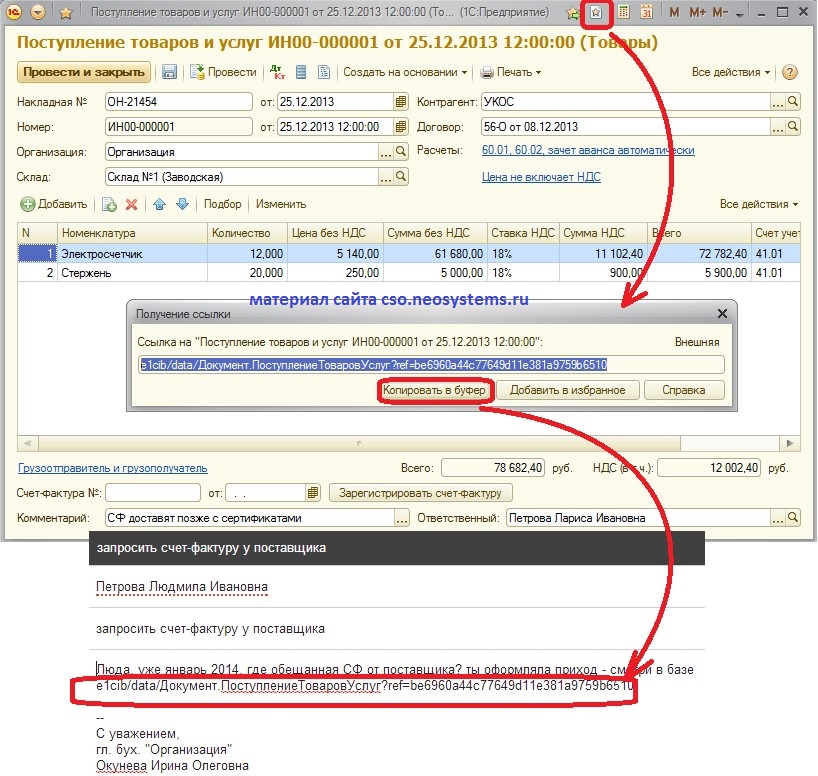818x776 pixels.
Task: Open the Грузоотправитель и грузополучатель link
Action: tap(113, 467)
